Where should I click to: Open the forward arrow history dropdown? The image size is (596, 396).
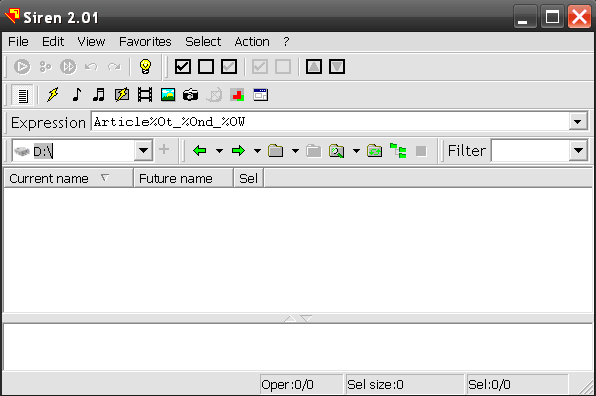pos(257,151)
